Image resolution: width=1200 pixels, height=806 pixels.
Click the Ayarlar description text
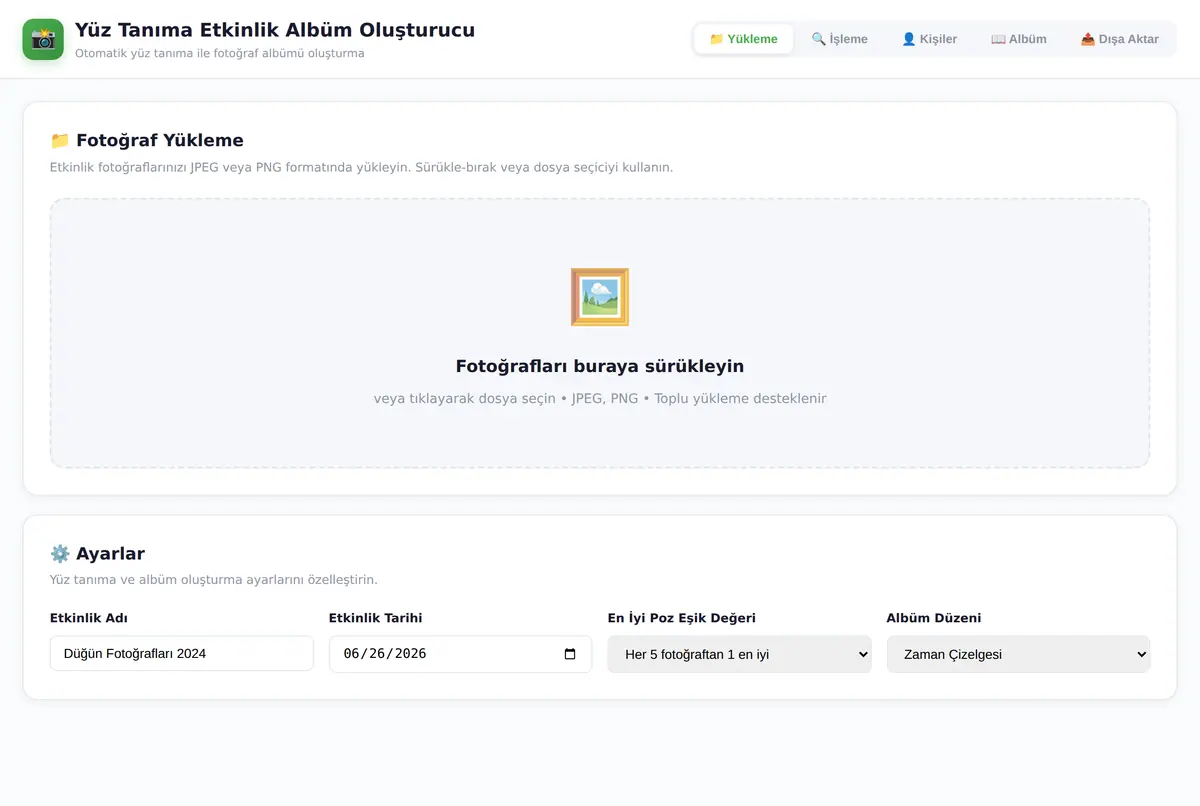(214, 580)
